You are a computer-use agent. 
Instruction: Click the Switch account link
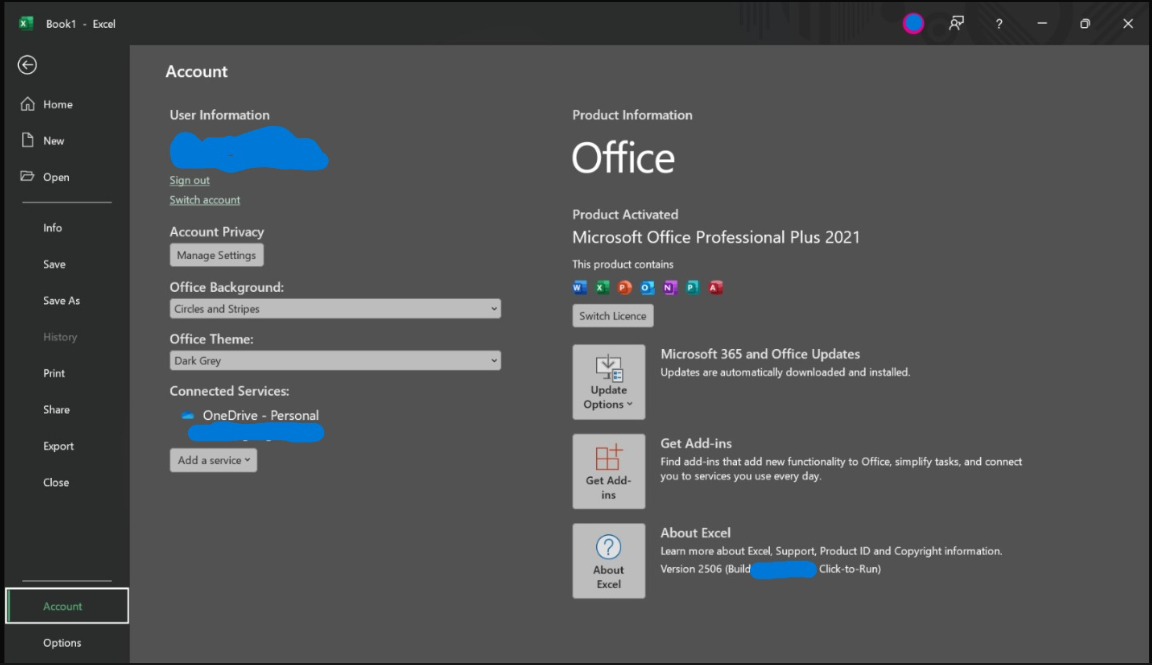click(205, 200)
